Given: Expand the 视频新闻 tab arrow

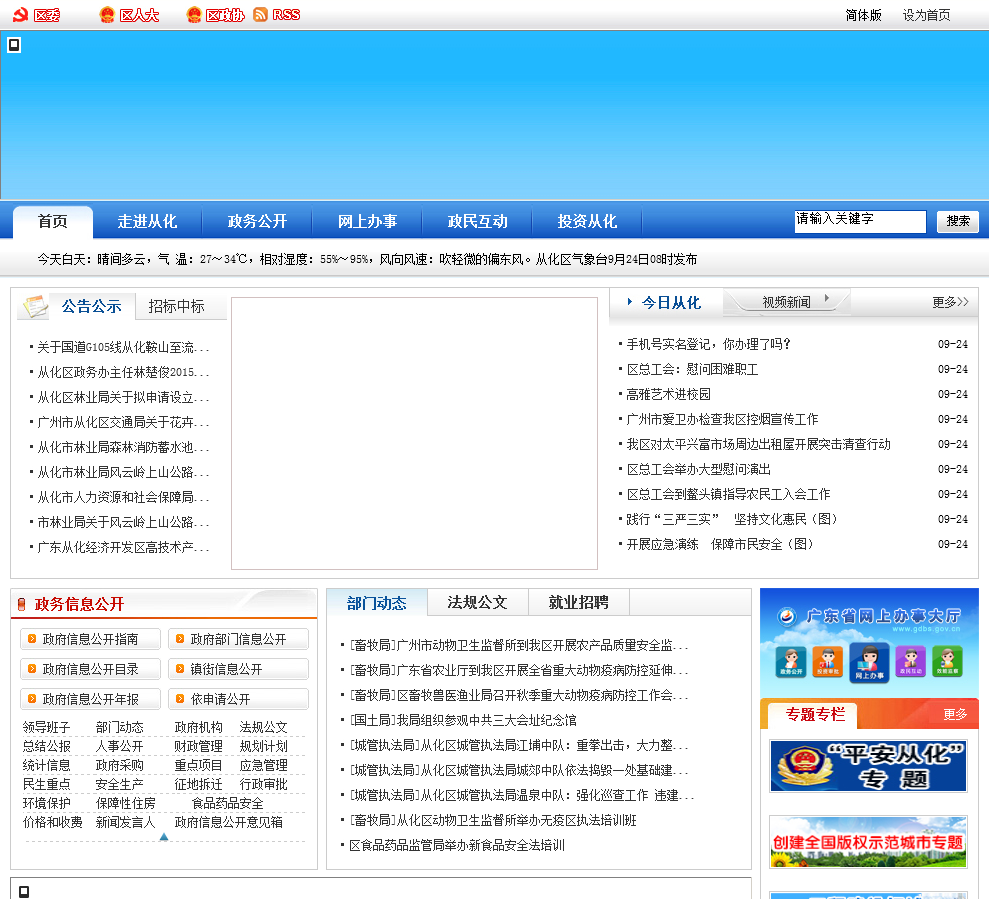Looking at the screenshot, I should (827, 298).
